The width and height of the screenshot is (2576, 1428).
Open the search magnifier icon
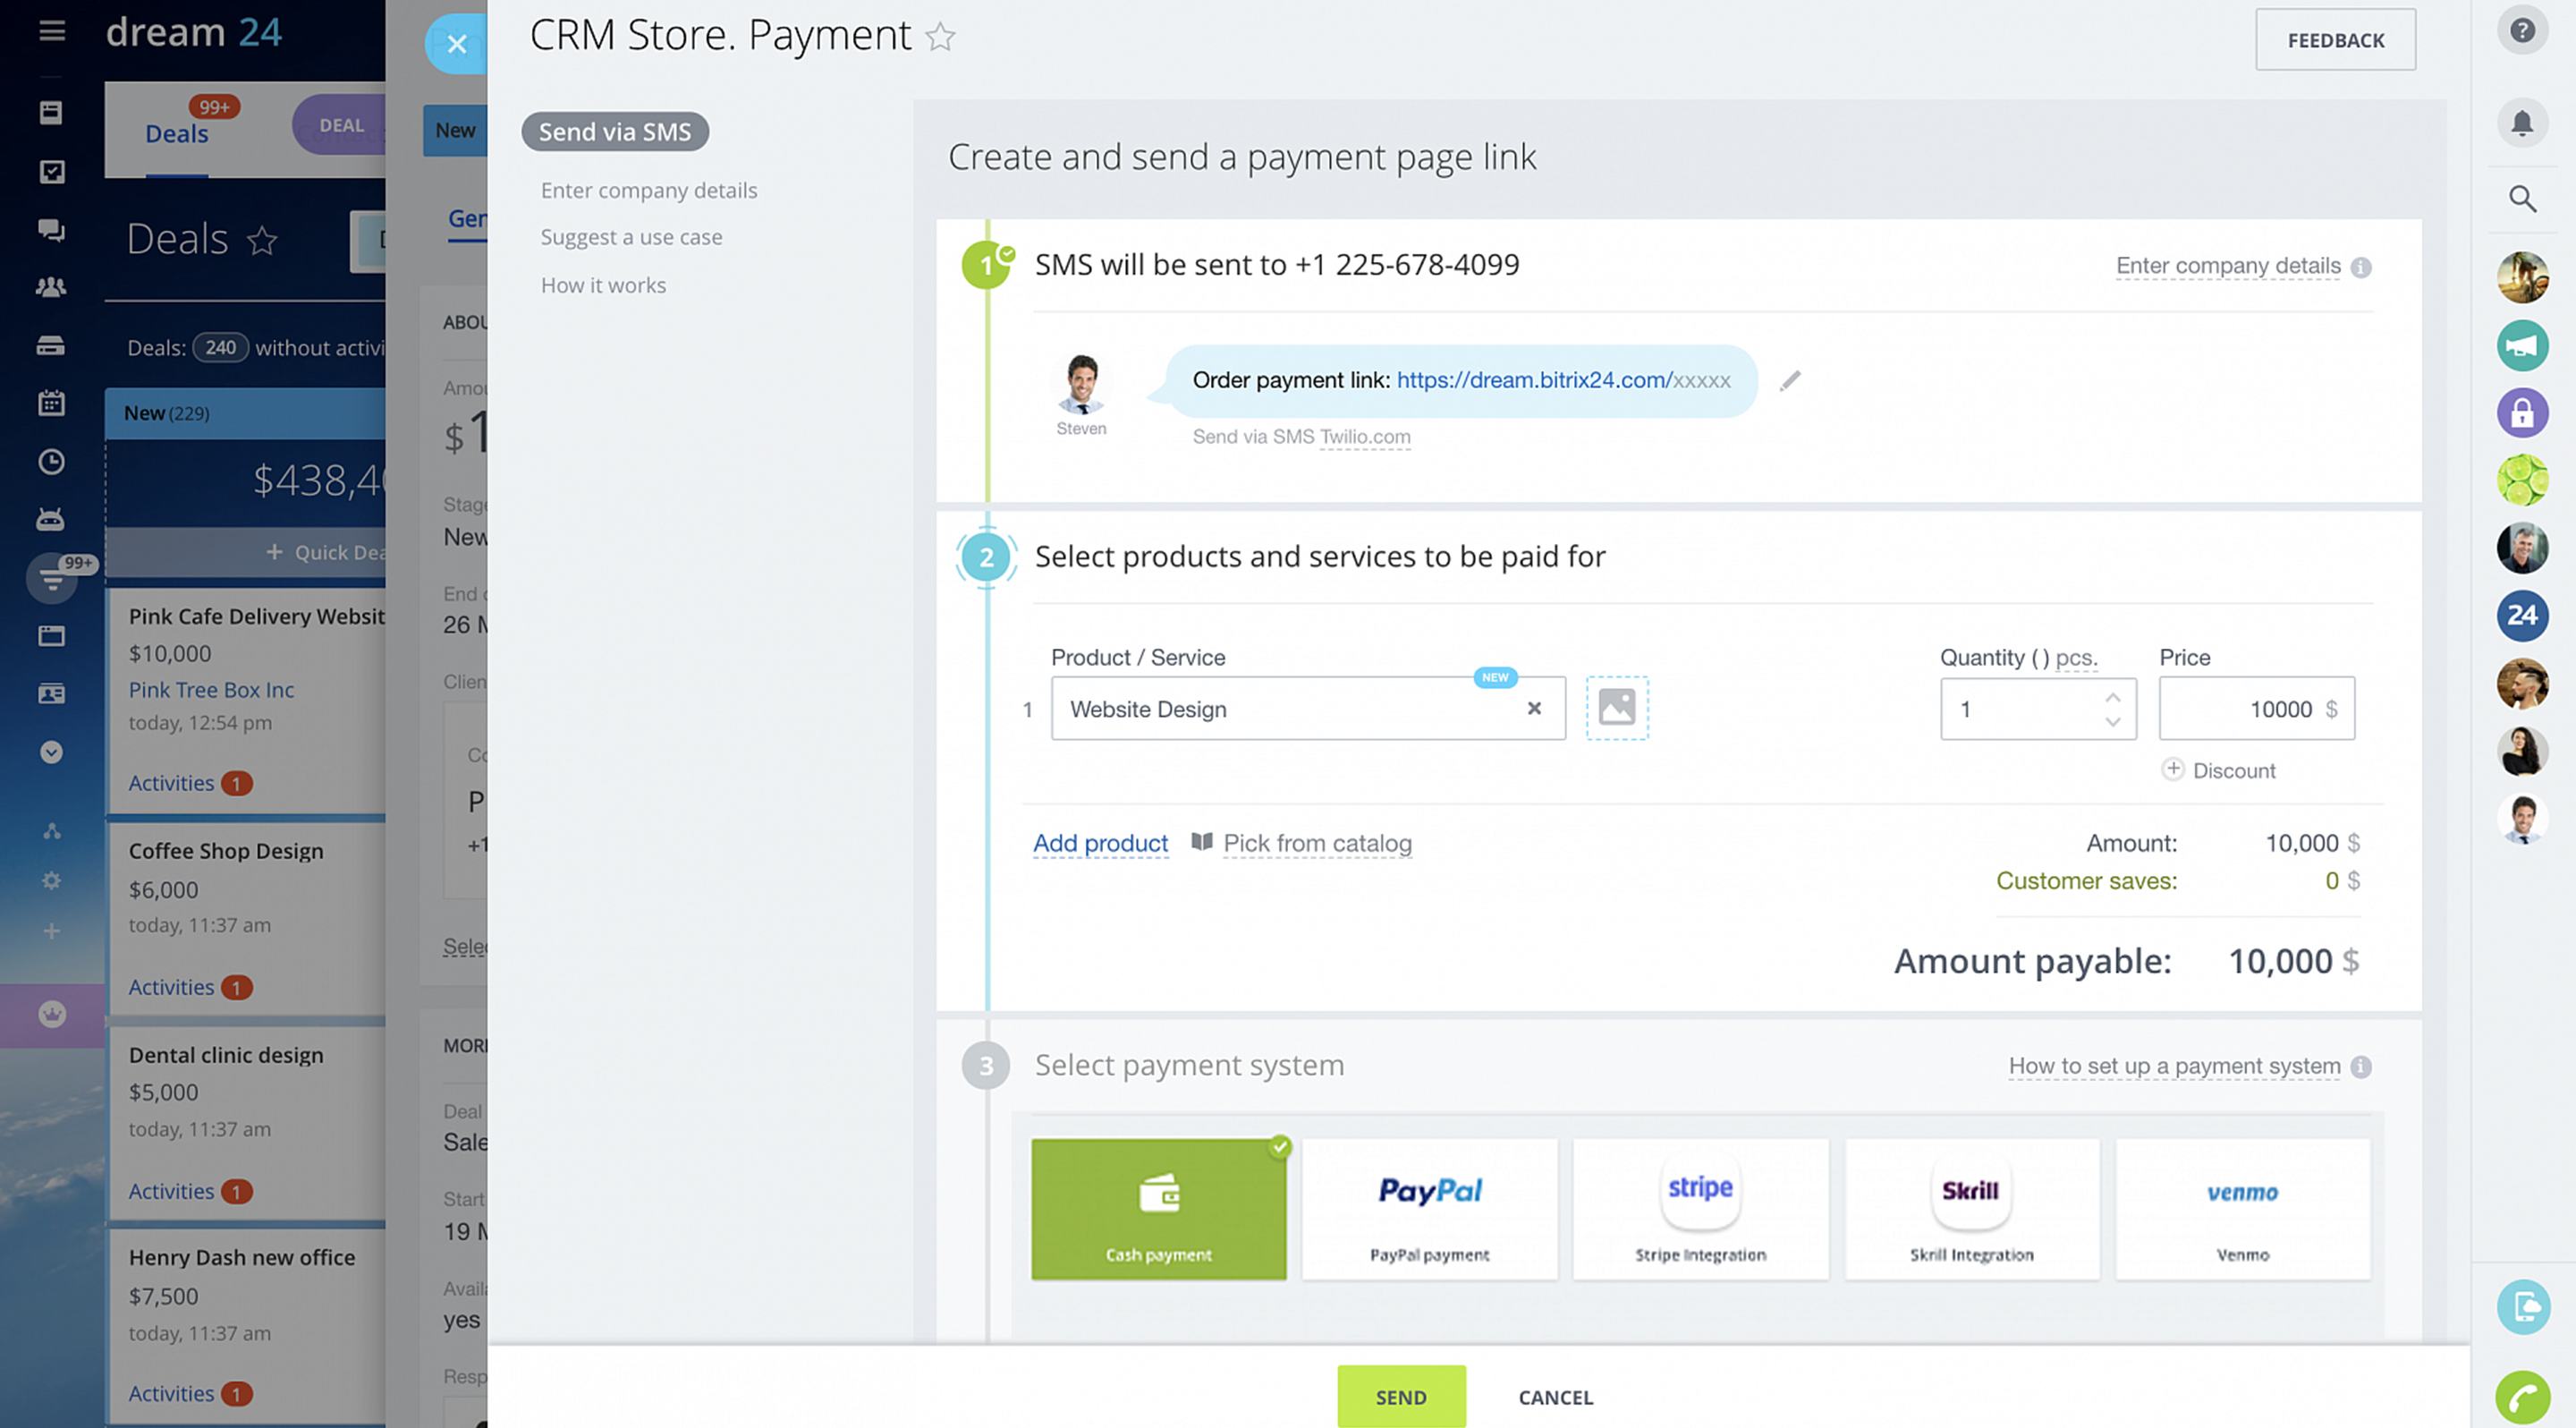(x=2521, y=198)
